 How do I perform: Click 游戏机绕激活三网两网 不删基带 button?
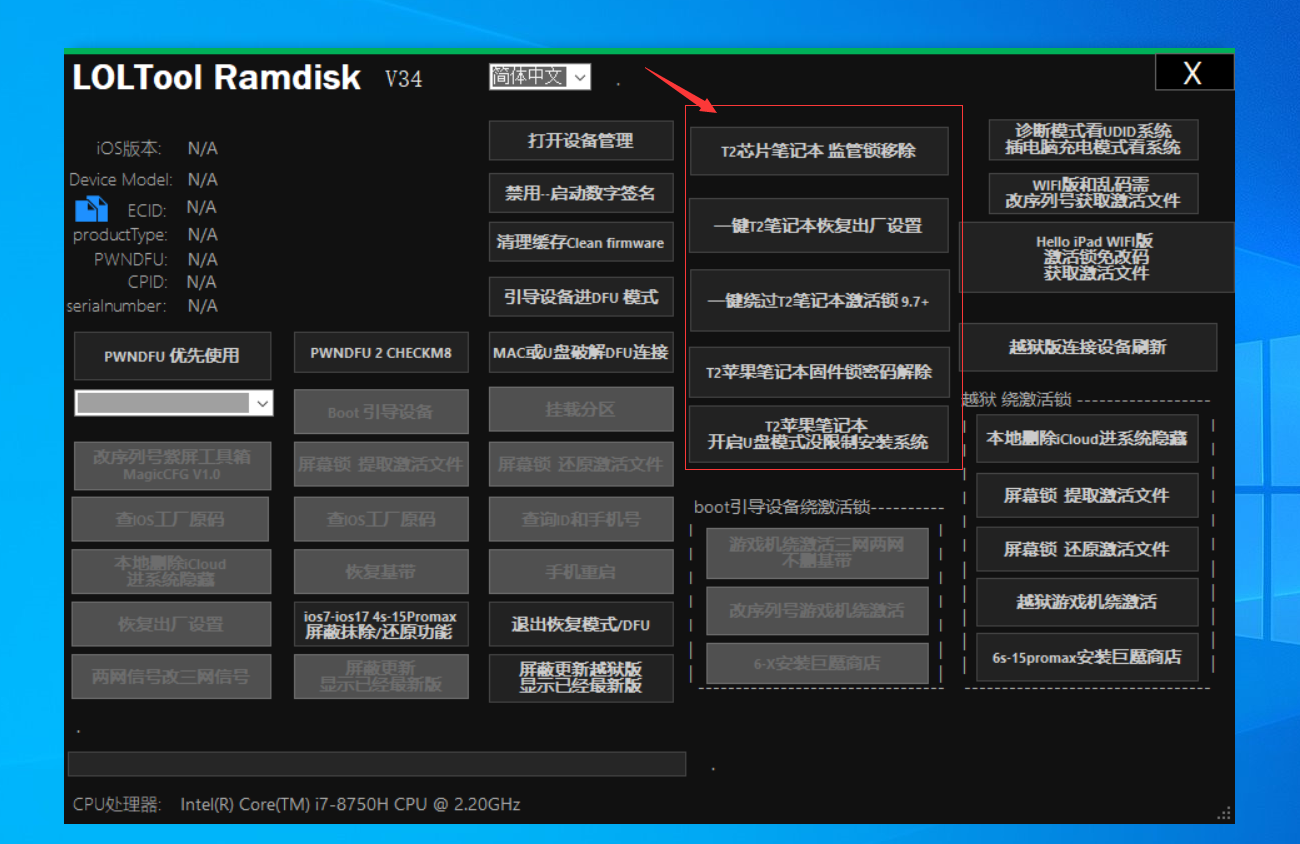coord(817,553)
